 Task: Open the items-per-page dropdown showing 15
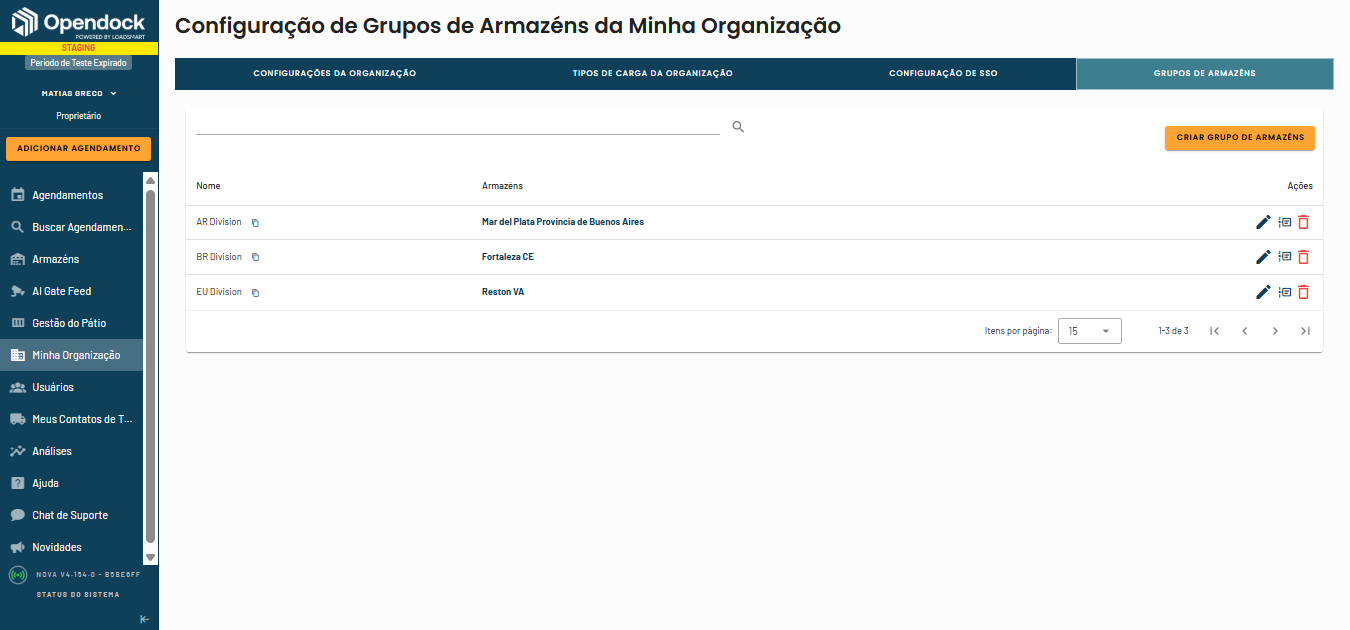1090,331
